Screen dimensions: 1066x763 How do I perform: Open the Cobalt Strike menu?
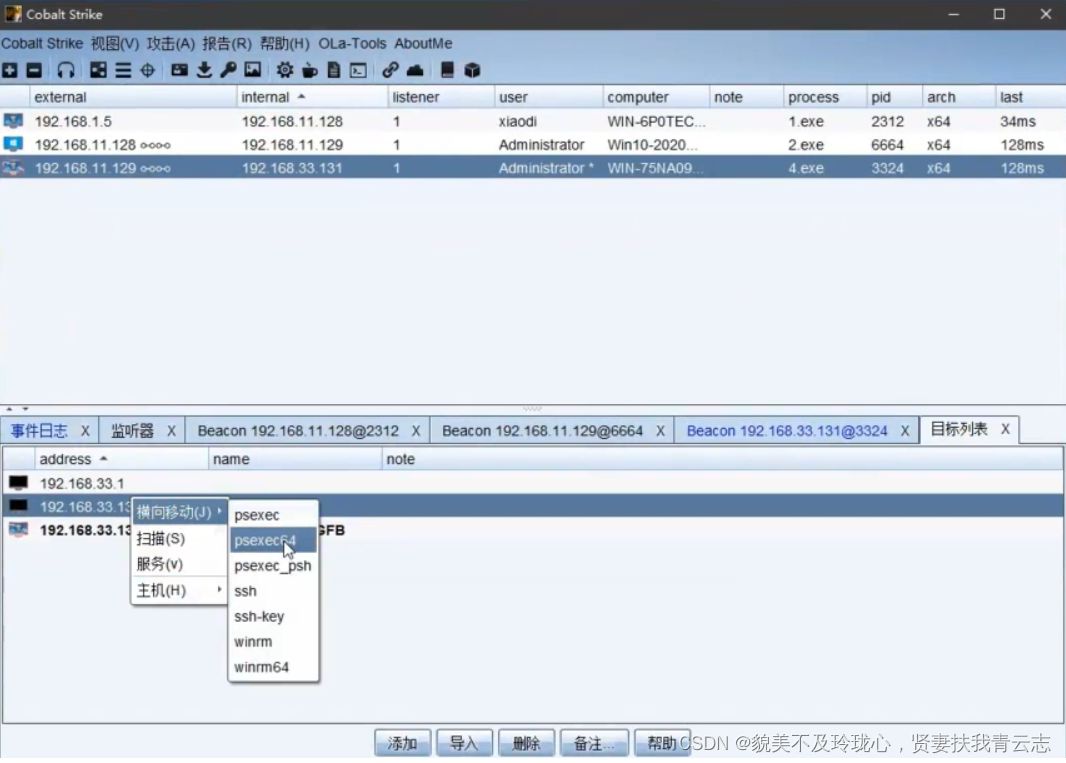click(42, 44)
